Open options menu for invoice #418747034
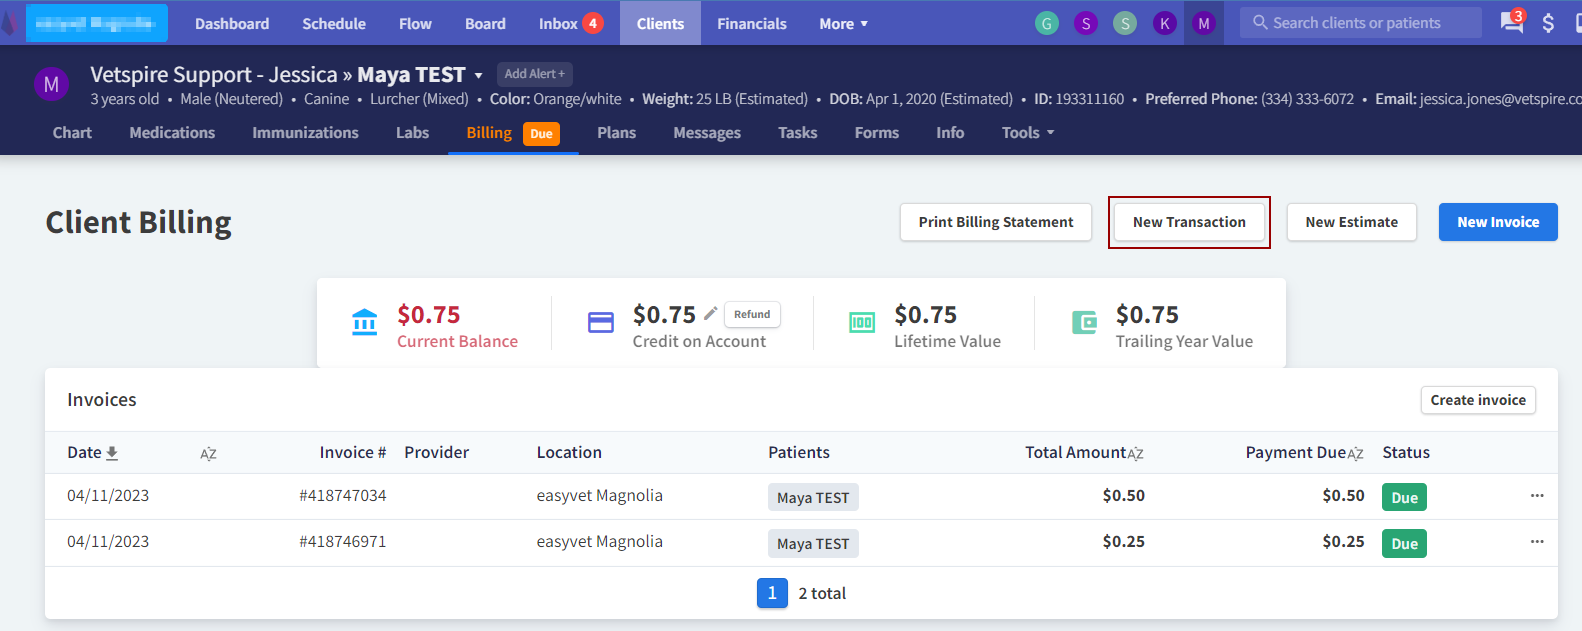 (1537, 496)
